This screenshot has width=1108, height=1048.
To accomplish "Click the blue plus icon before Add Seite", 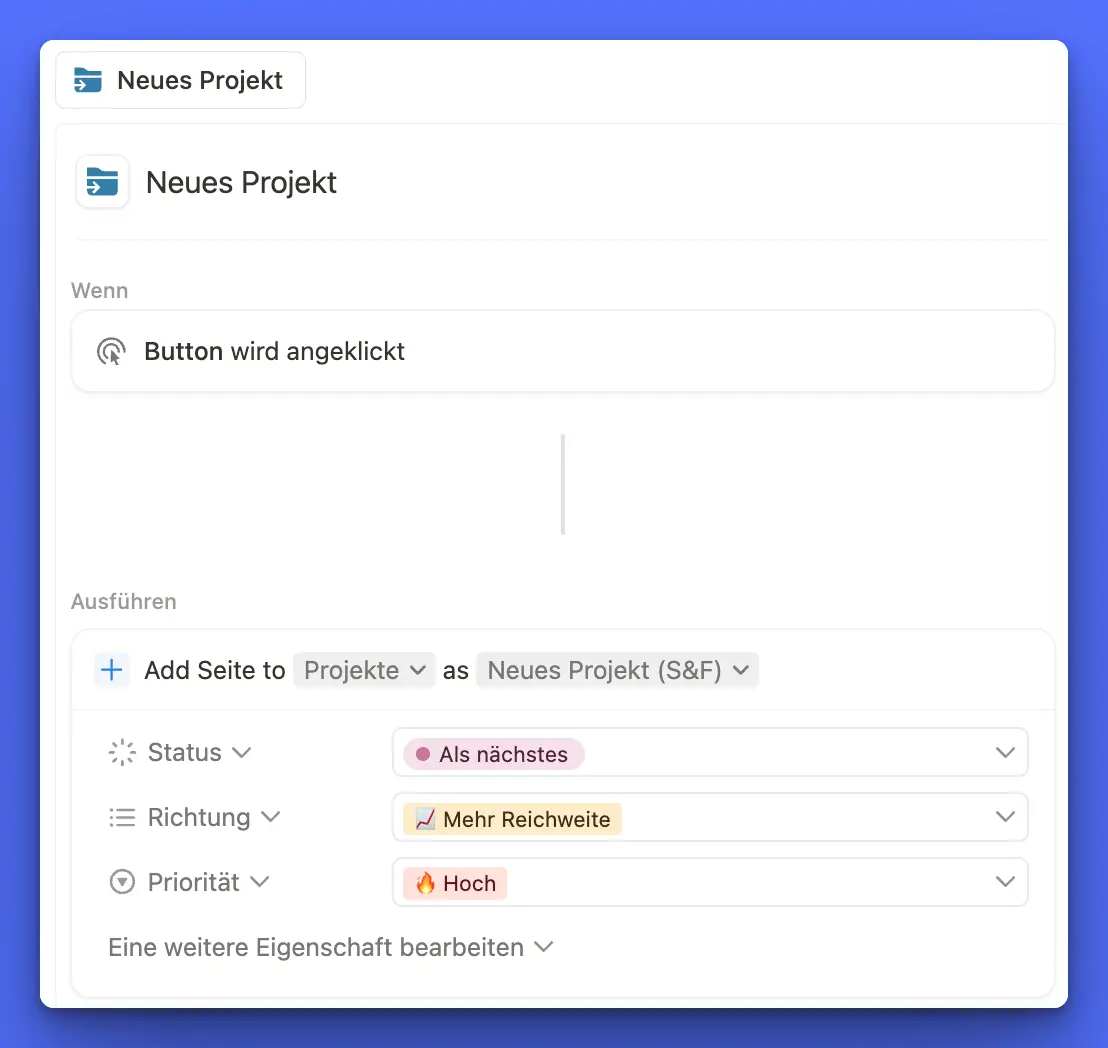I will 112,670.
